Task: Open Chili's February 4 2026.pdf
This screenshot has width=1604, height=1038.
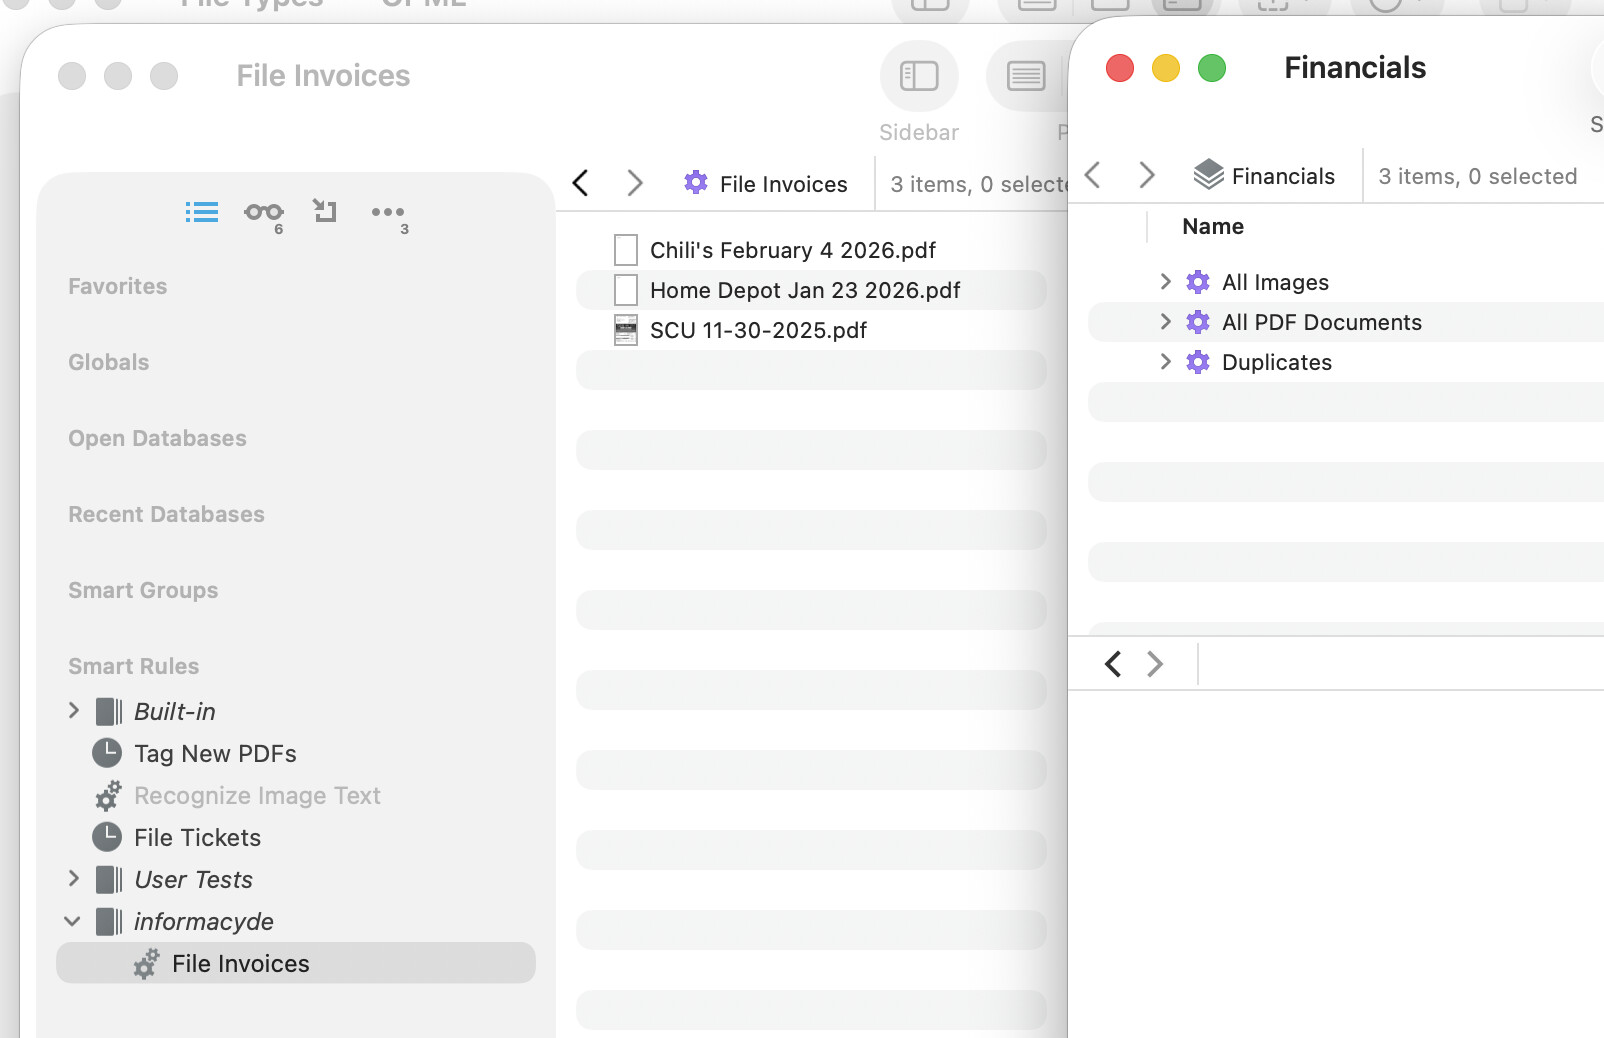Action: click(792, 250)
